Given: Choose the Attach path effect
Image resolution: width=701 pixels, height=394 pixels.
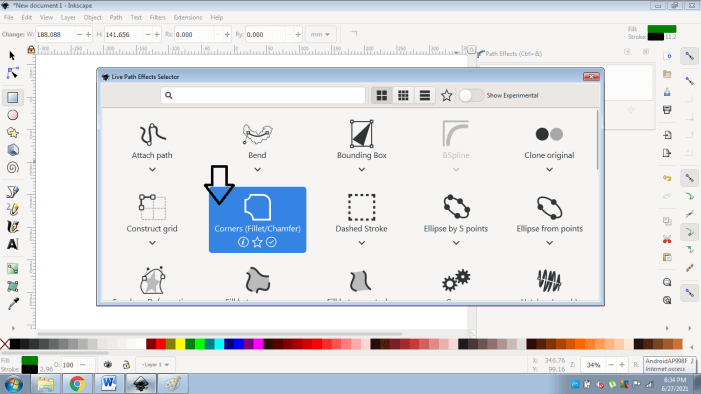Looking at the screenshot, I should 152,141.
